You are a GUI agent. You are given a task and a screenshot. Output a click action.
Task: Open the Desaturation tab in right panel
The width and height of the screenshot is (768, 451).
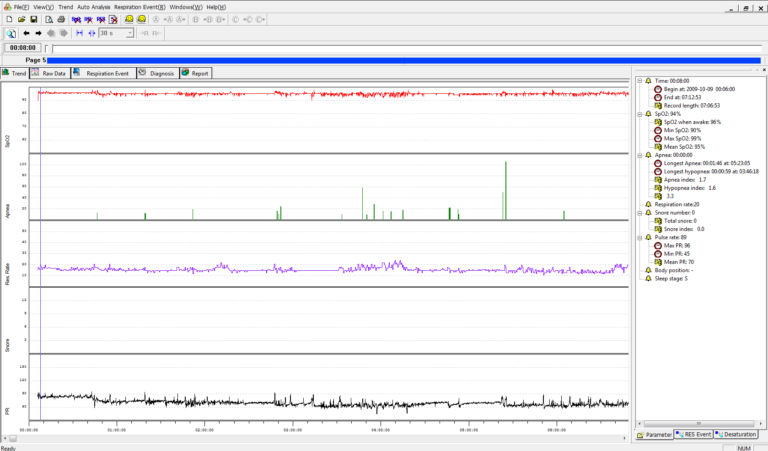[x=737, y=435]
